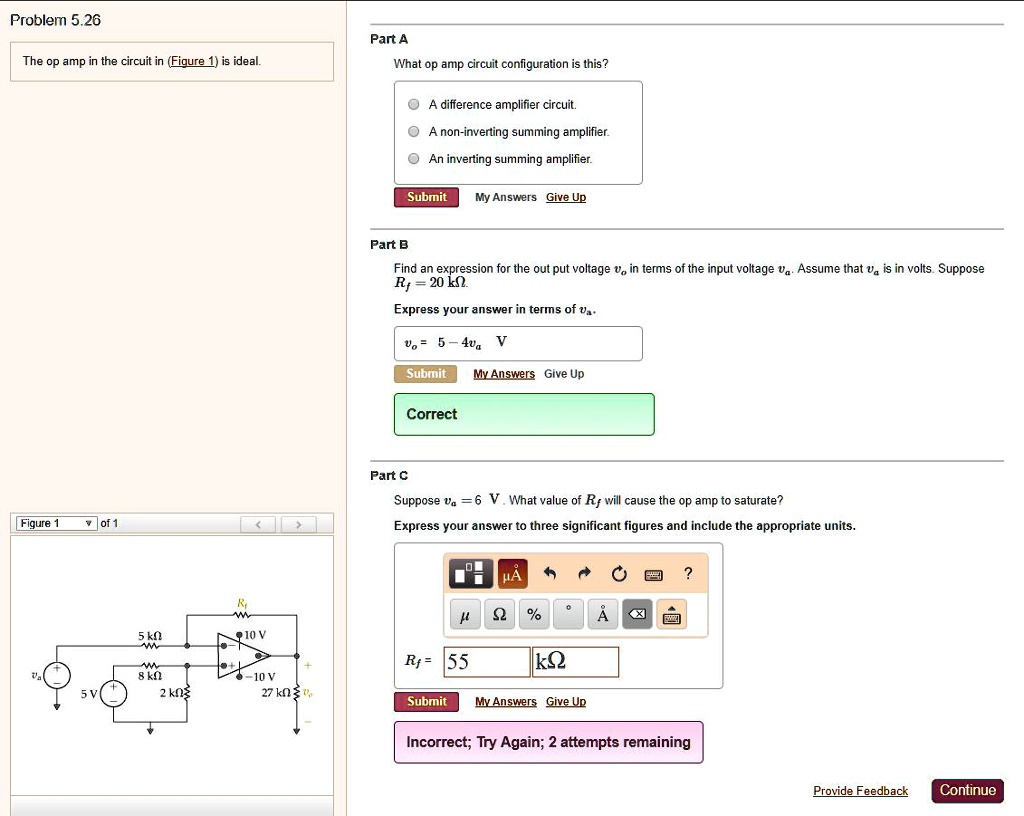1024x816 pixels.
Task: Click the backspace delete icon
Action: tap(635, 614)
